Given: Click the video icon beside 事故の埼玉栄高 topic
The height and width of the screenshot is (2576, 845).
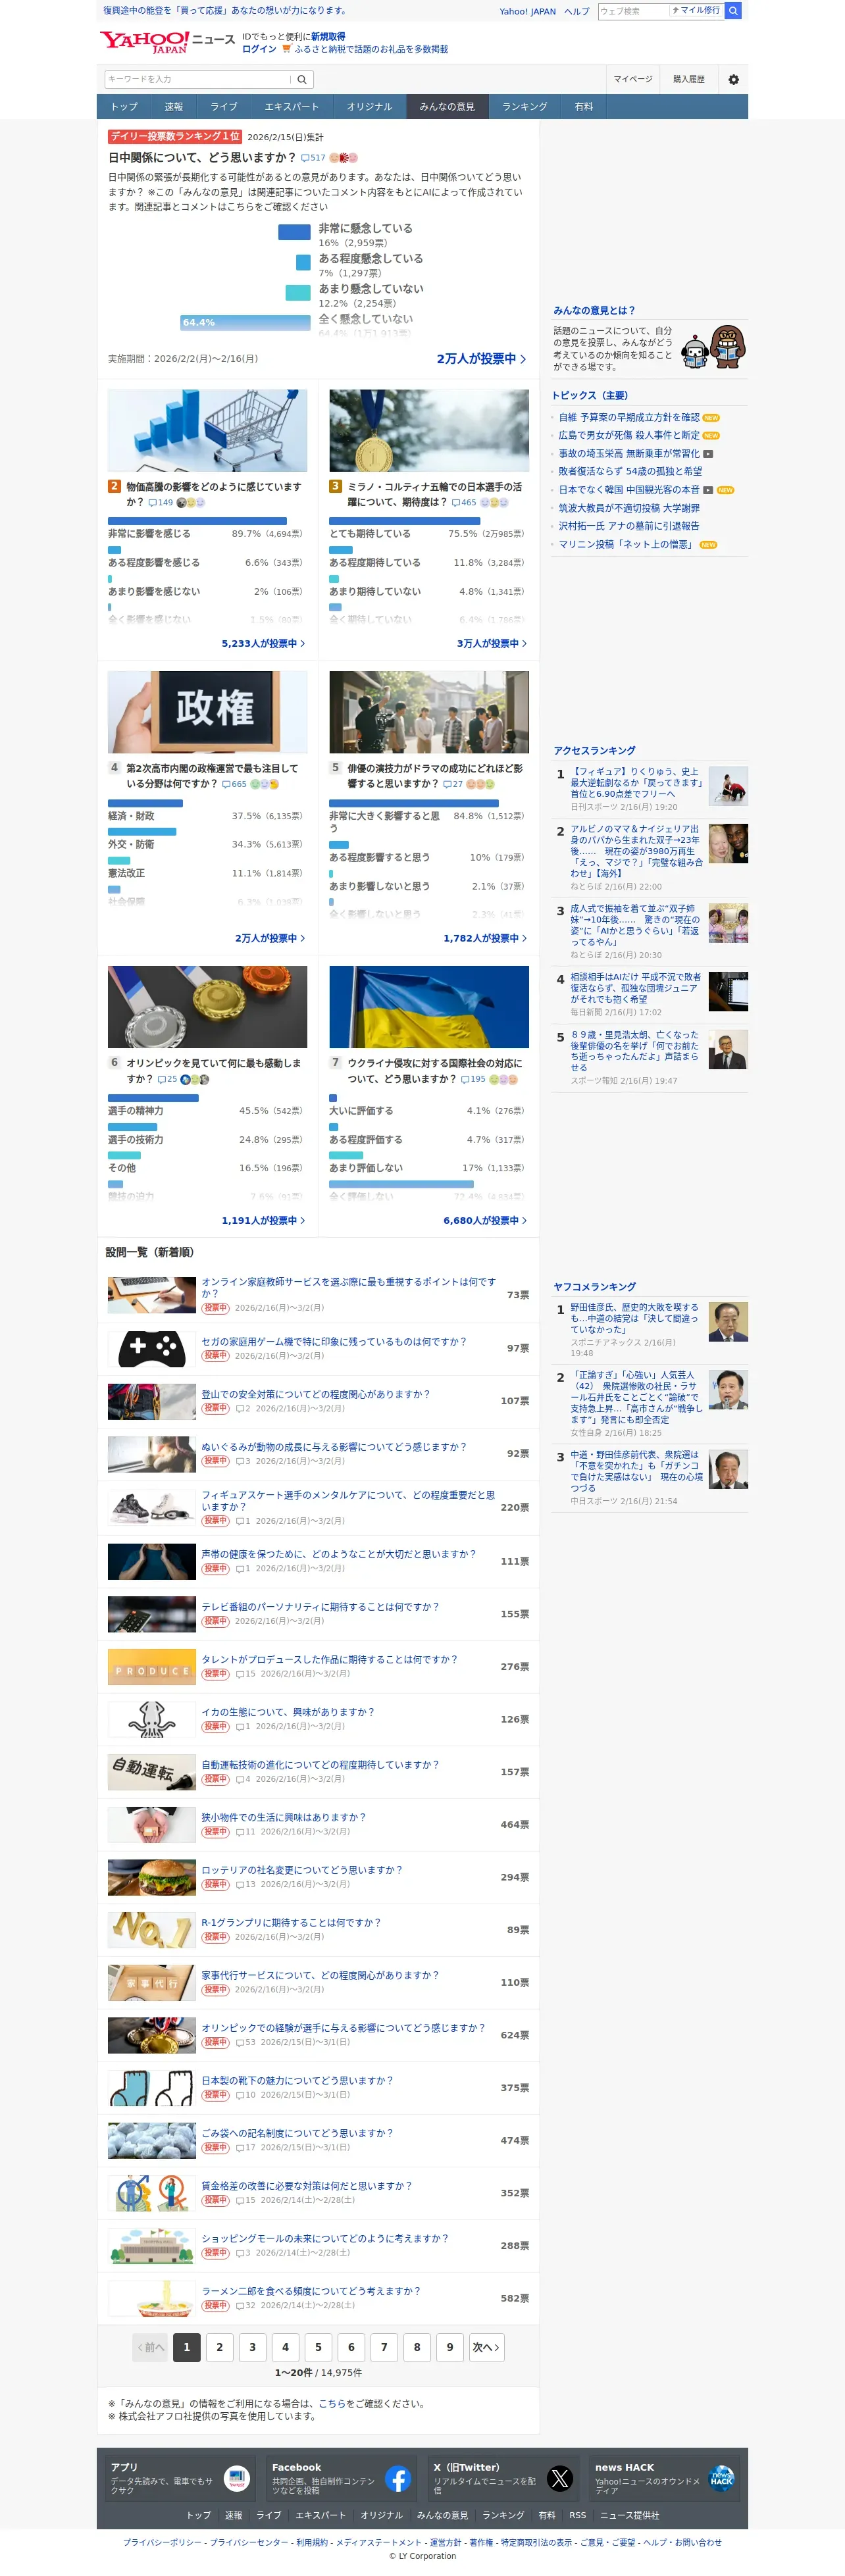Looking at the screenshot, I should pyautogui.click(x=708, y=454).
